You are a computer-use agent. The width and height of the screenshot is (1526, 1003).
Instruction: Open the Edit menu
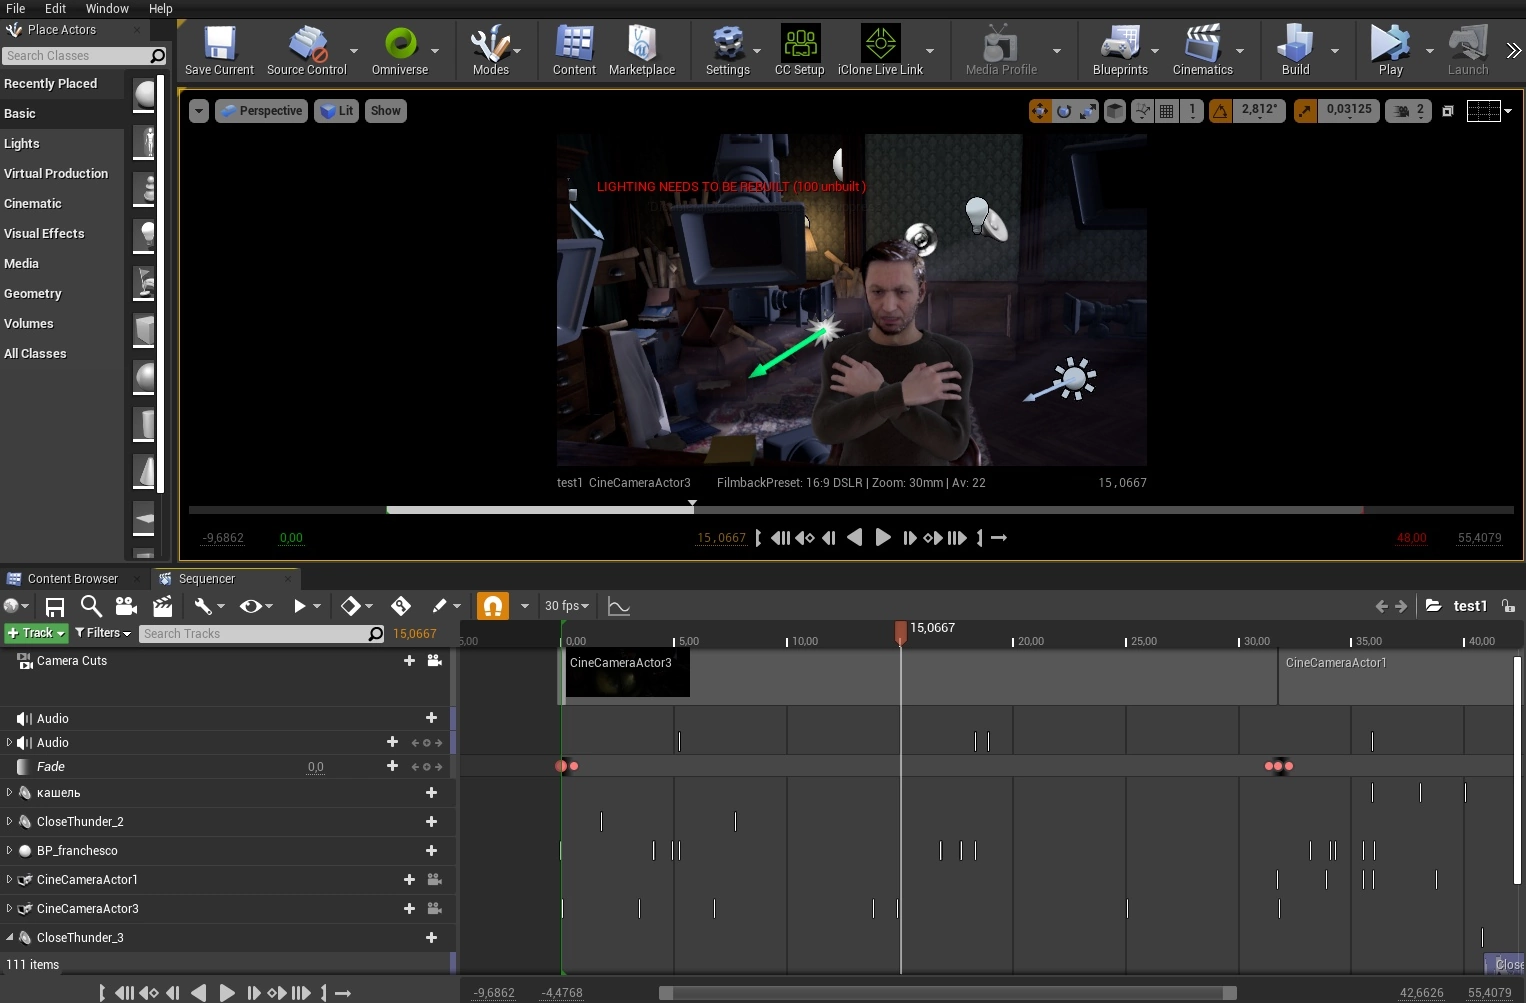tap(55, 8)
